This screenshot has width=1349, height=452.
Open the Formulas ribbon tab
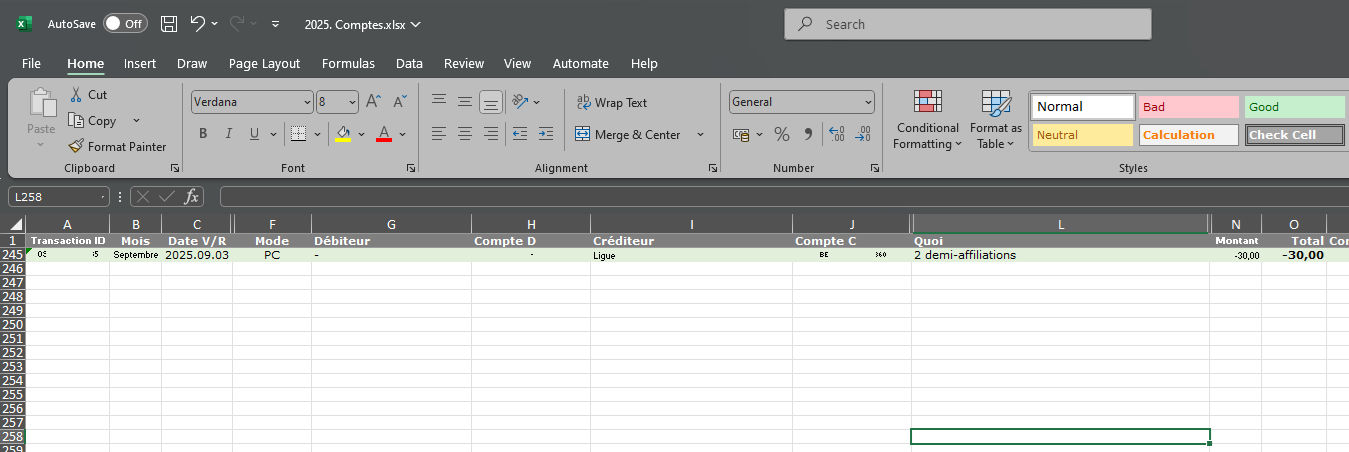pos(348,63)
